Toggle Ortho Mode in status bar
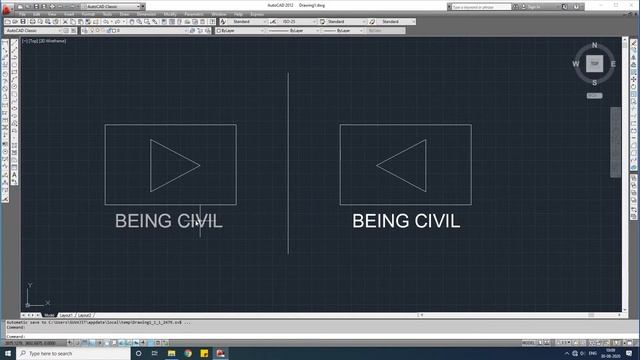Image resolution: width=640 pixels, height=360 pixels. pos(92,343)
